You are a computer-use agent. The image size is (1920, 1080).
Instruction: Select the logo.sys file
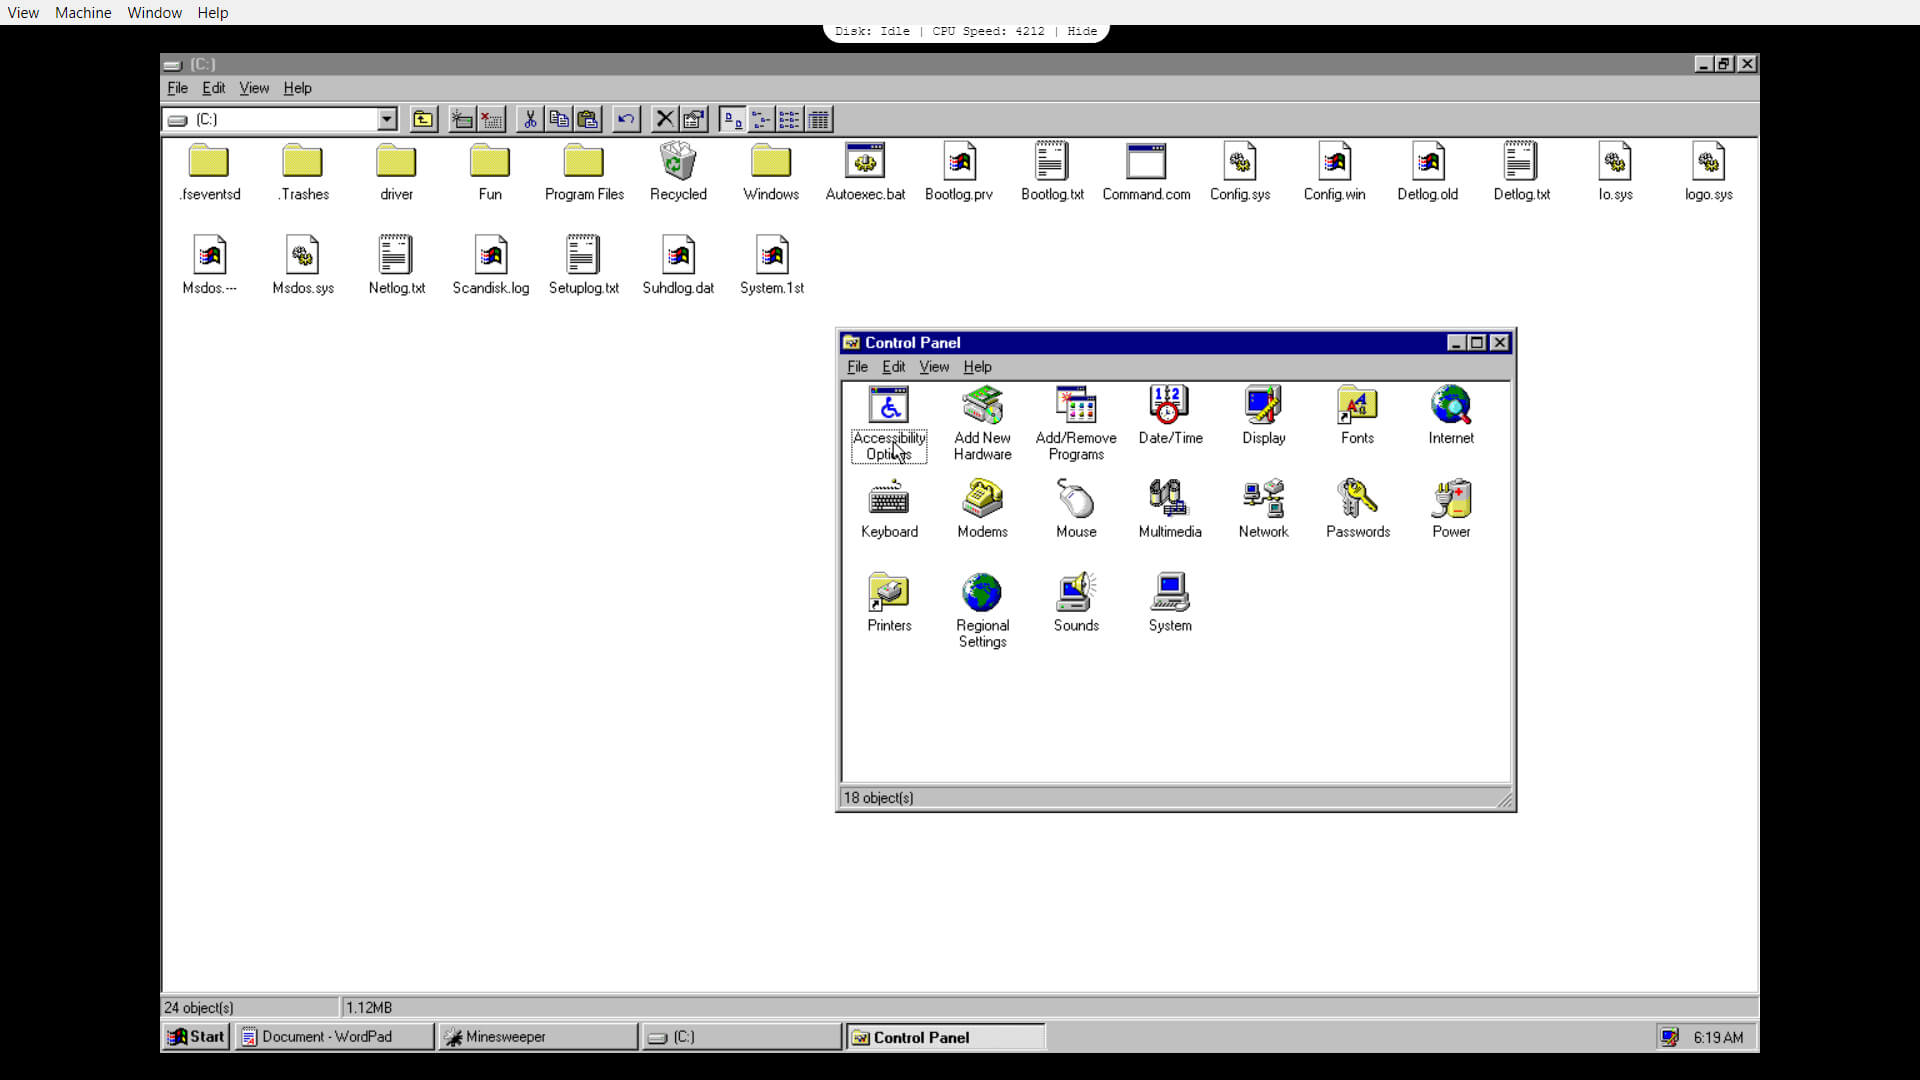click(1709, 173)
